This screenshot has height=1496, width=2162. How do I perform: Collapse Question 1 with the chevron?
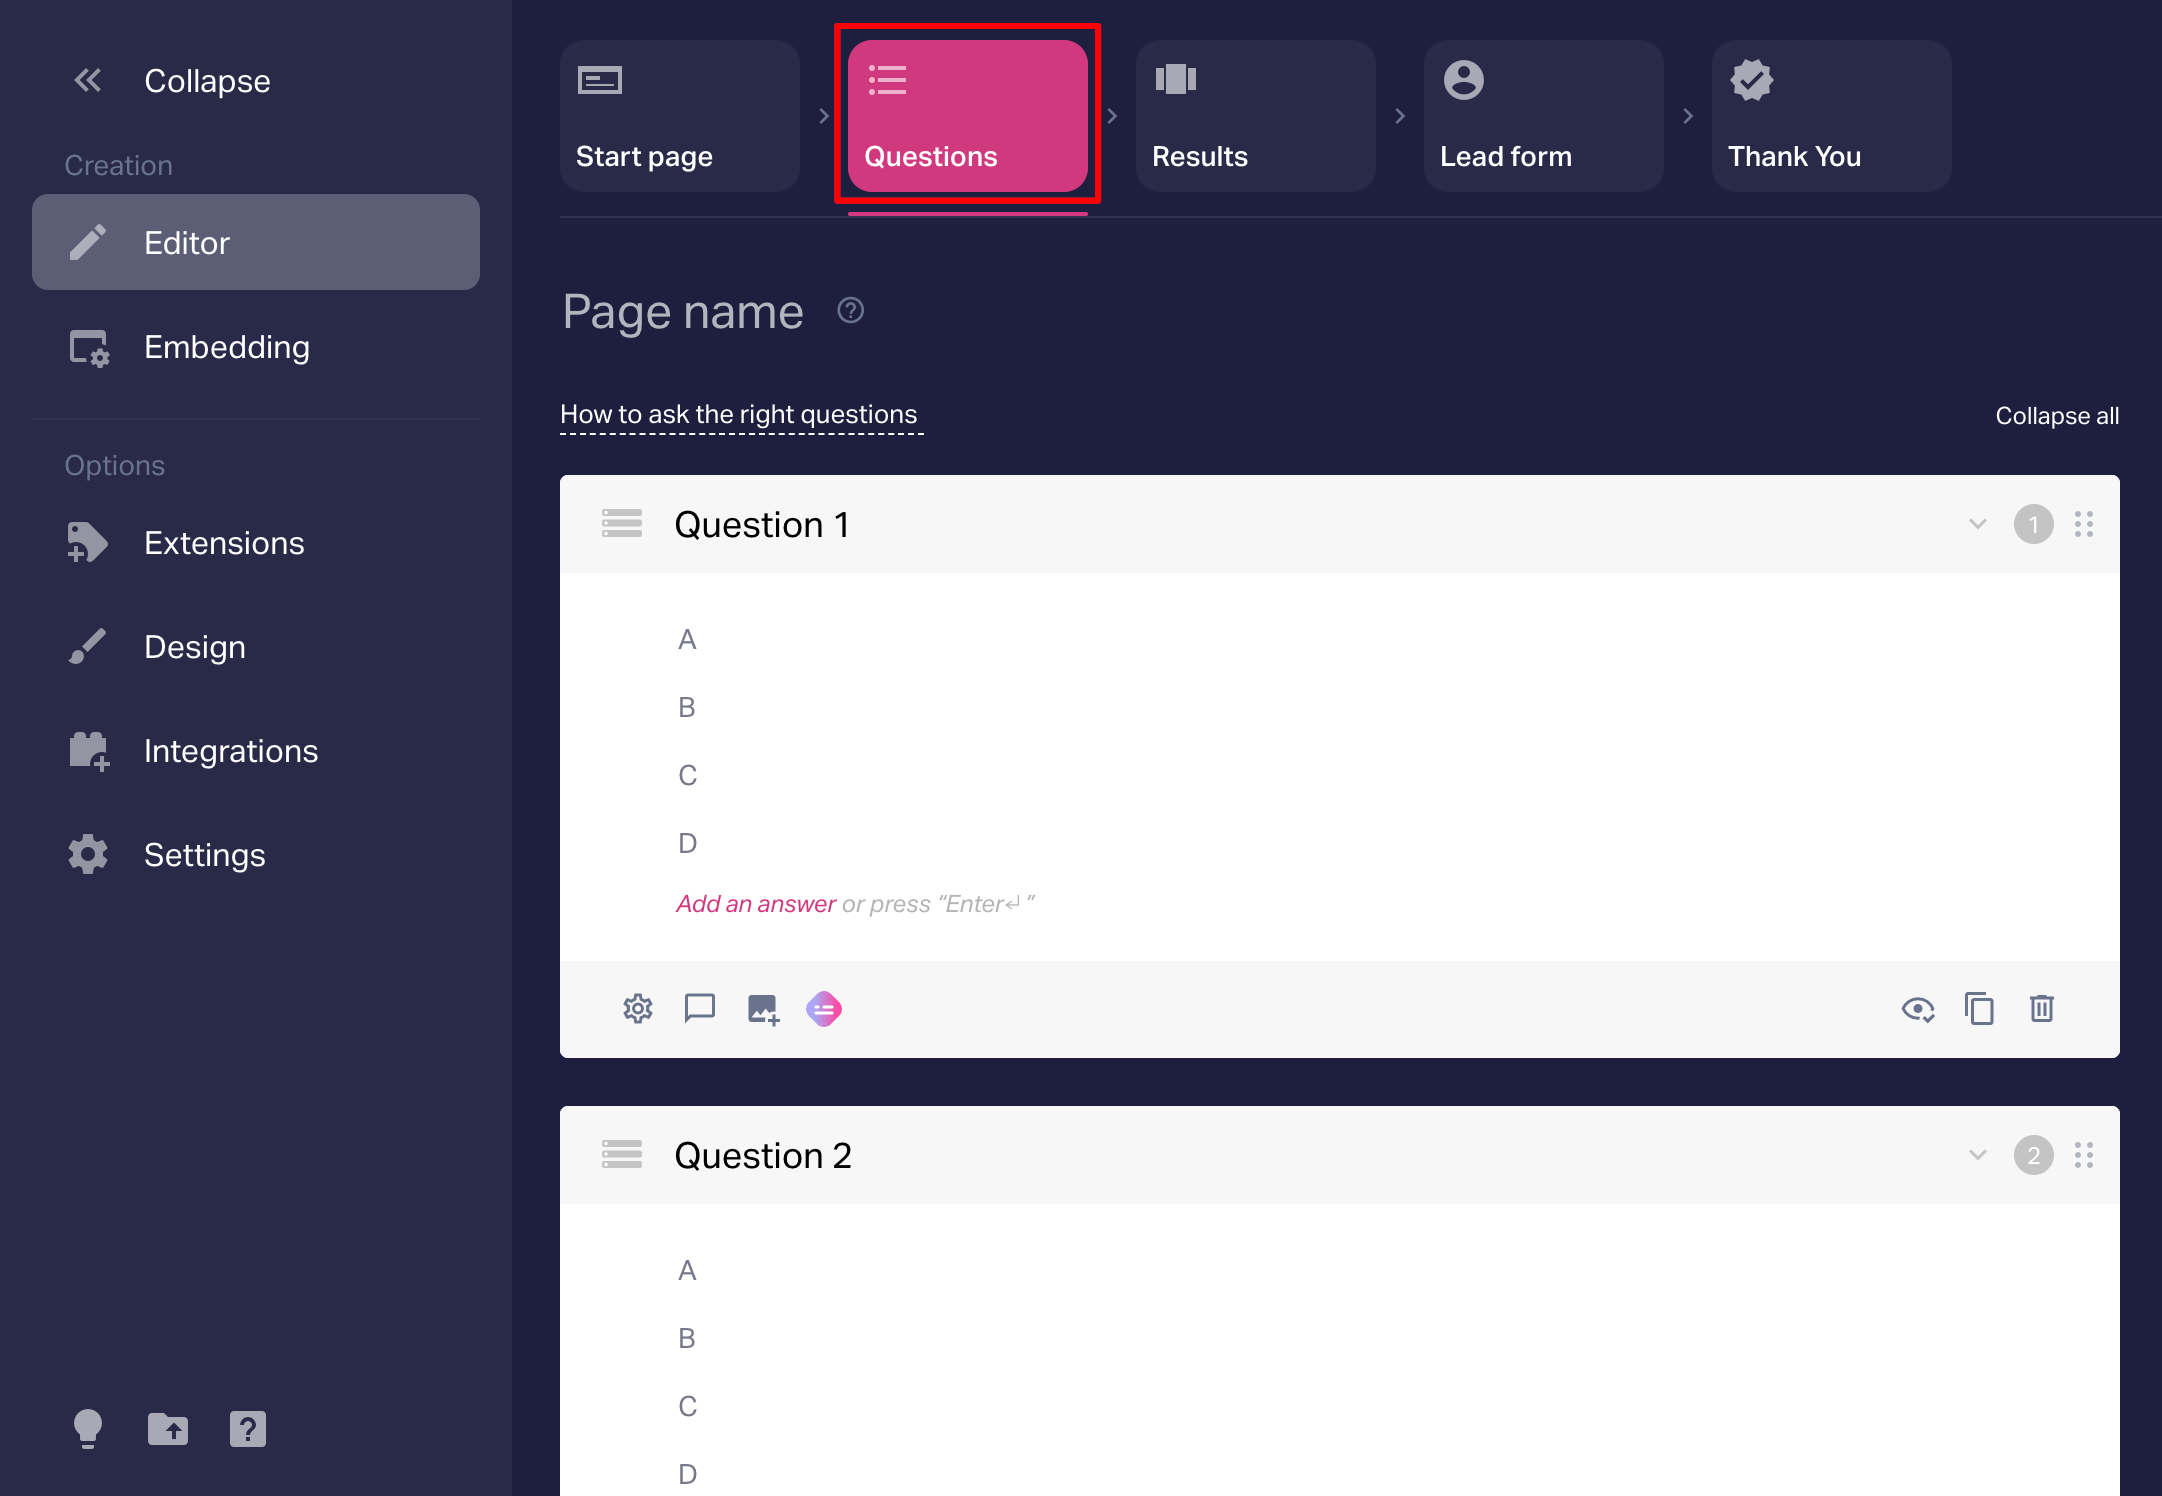[1977, 524]
